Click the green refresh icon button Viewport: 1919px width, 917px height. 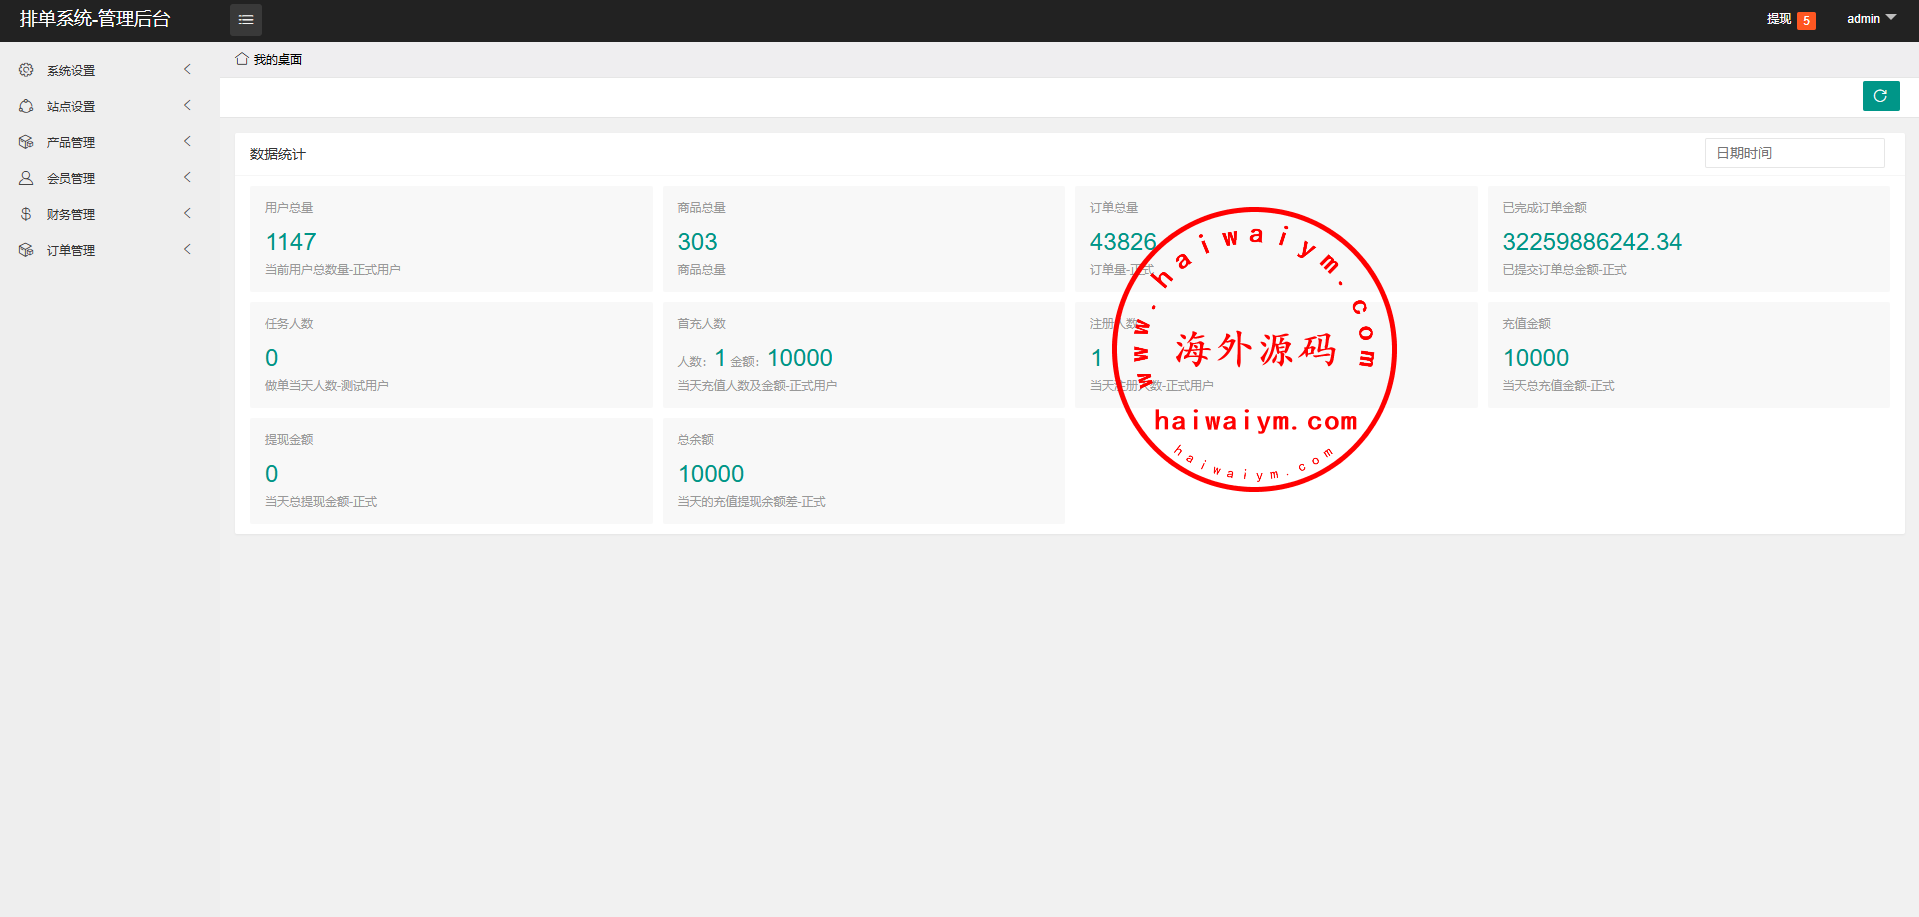click(1880, 96)
